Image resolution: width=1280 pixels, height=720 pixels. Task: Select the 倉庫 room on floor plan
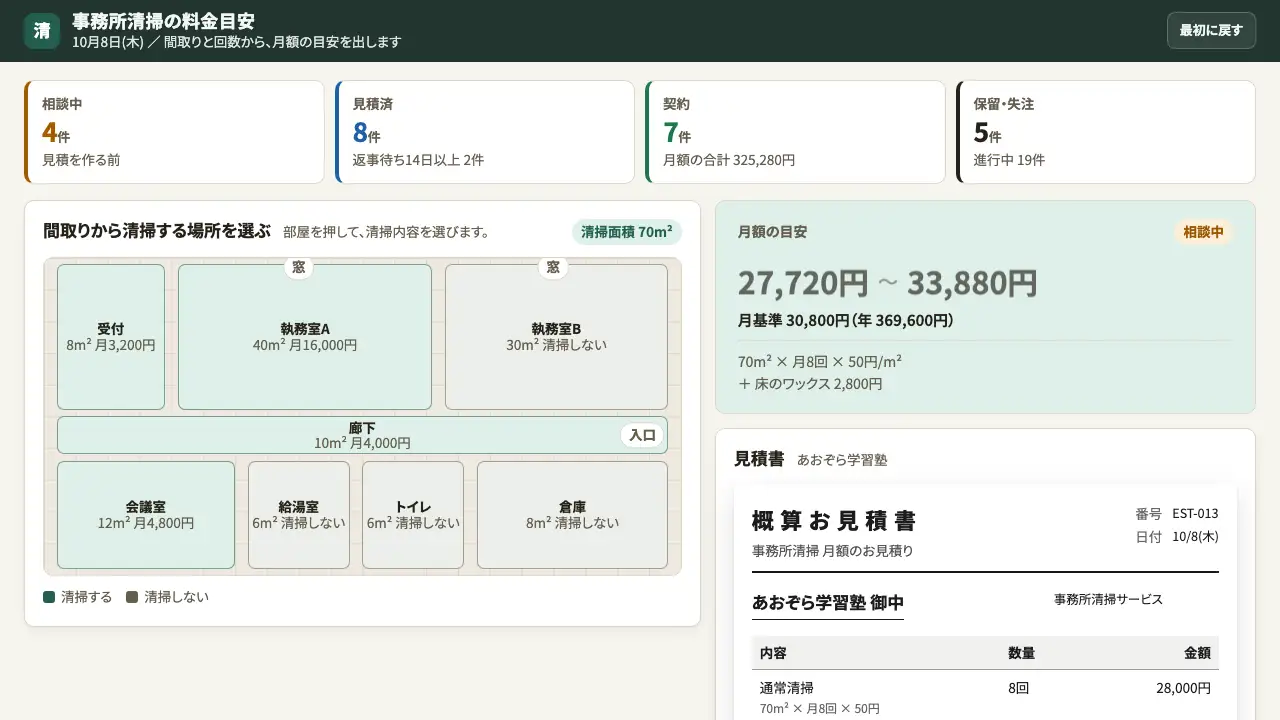572,515
